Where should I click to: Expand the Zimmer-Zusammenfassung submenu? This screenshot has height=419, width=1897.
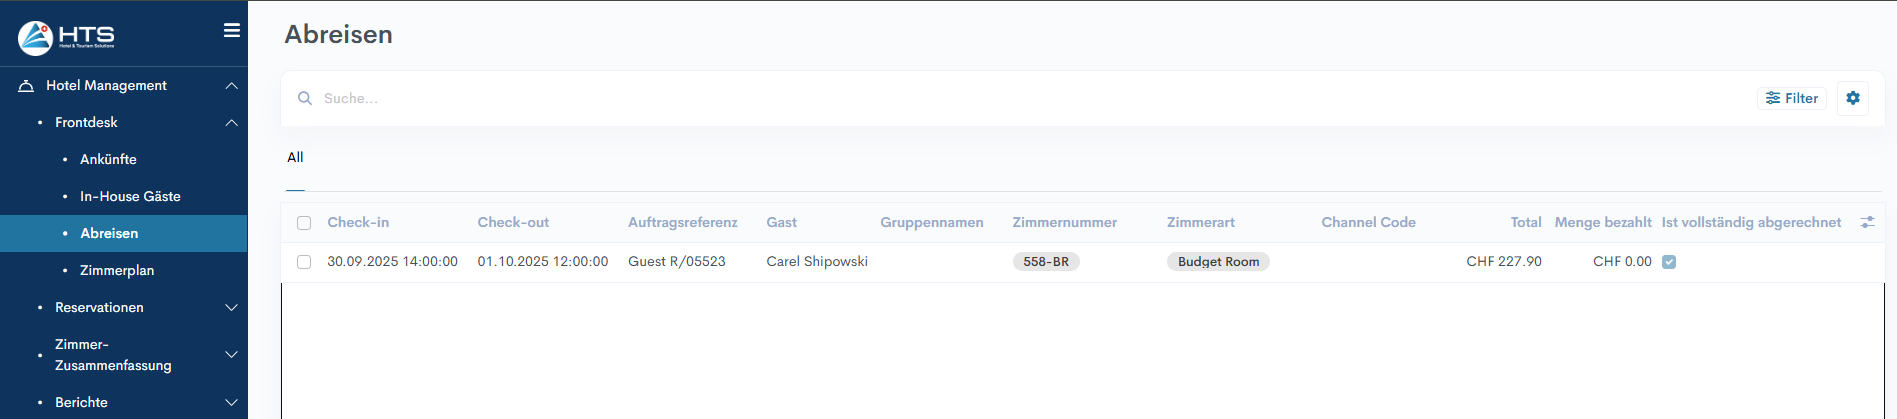231,355
